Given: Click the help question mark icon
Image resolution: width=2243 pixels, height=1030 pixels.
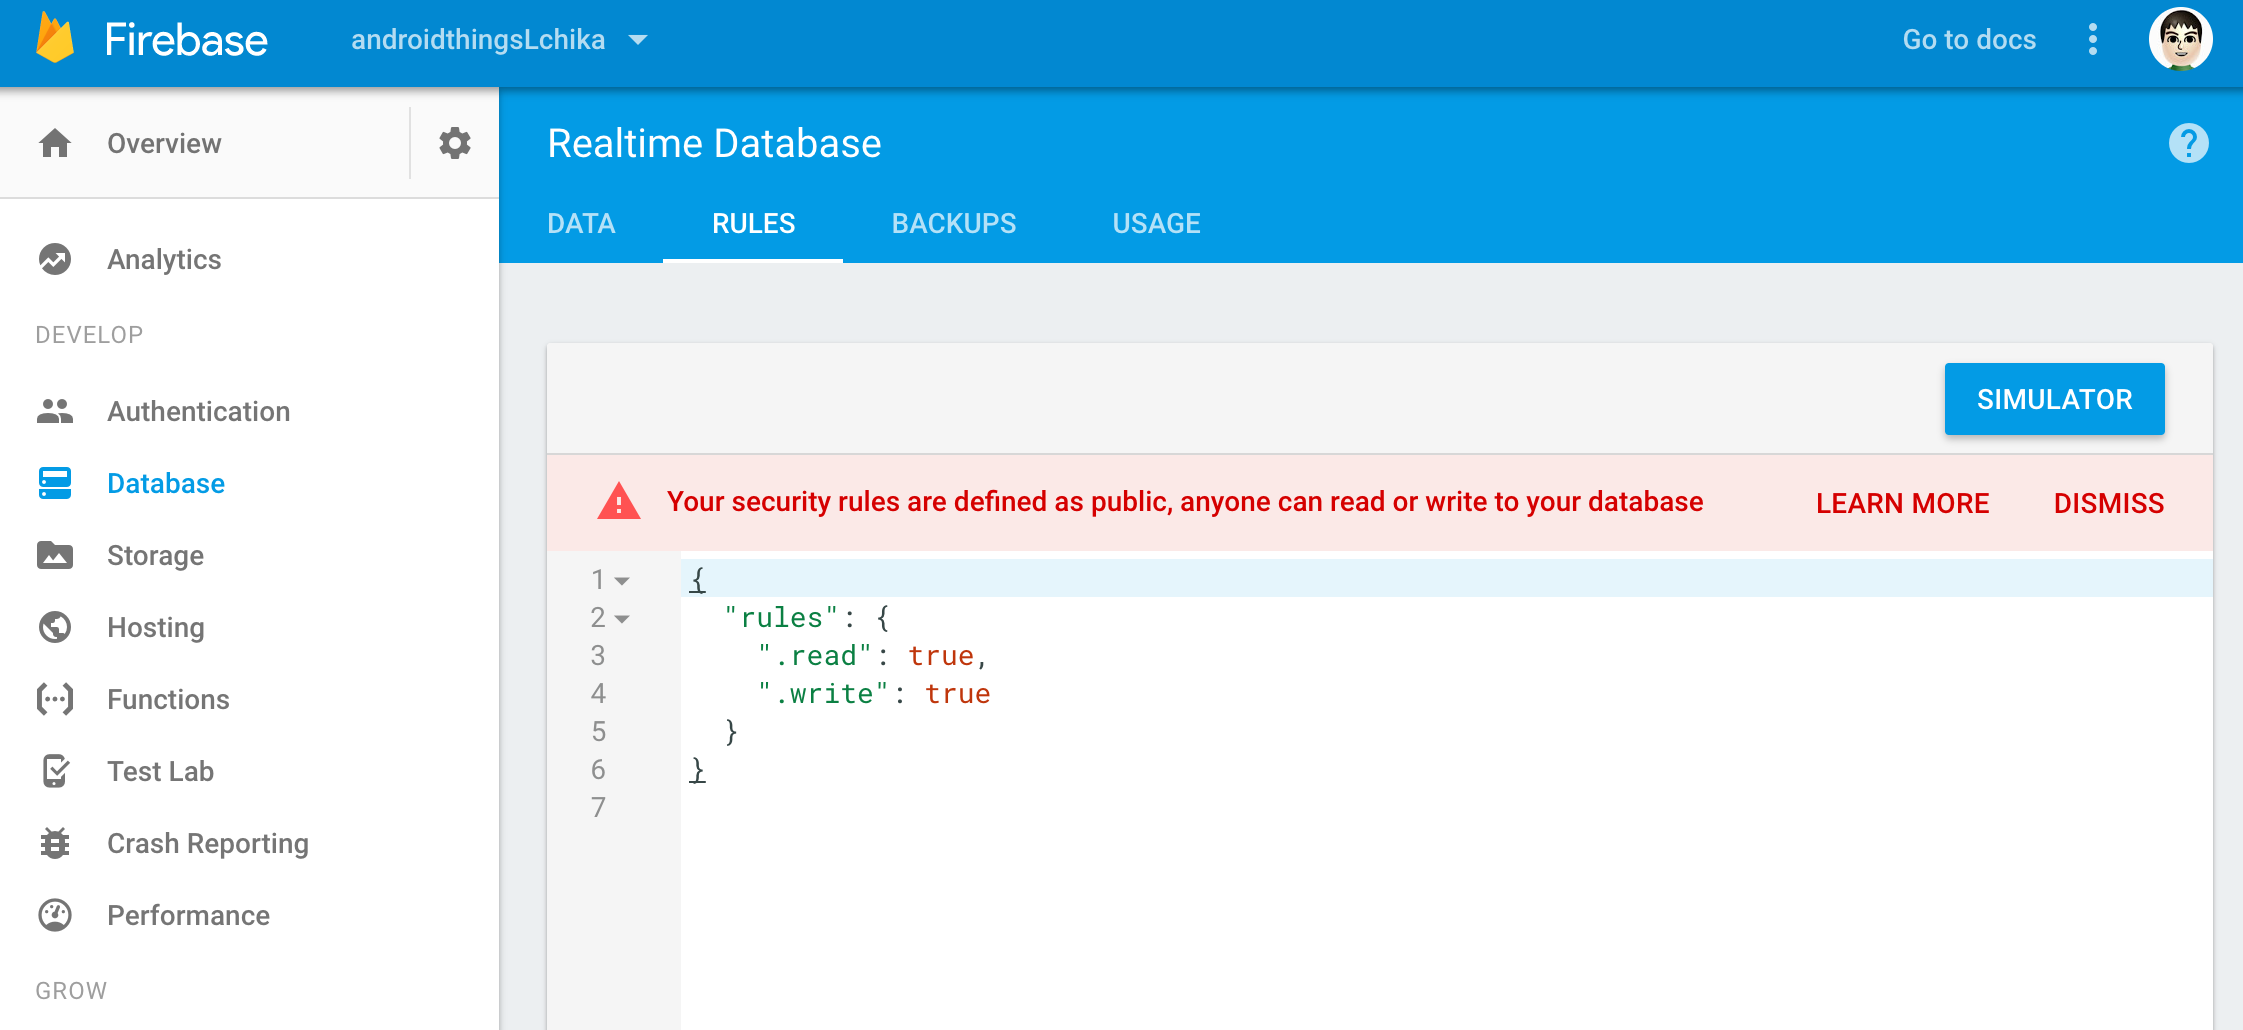Looking at the screenshot, I should [x=2188, y=143].
